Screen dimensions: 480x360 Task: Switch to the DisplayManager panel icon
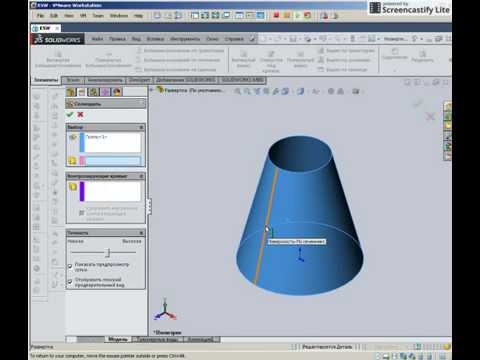[x=117, y=92]
